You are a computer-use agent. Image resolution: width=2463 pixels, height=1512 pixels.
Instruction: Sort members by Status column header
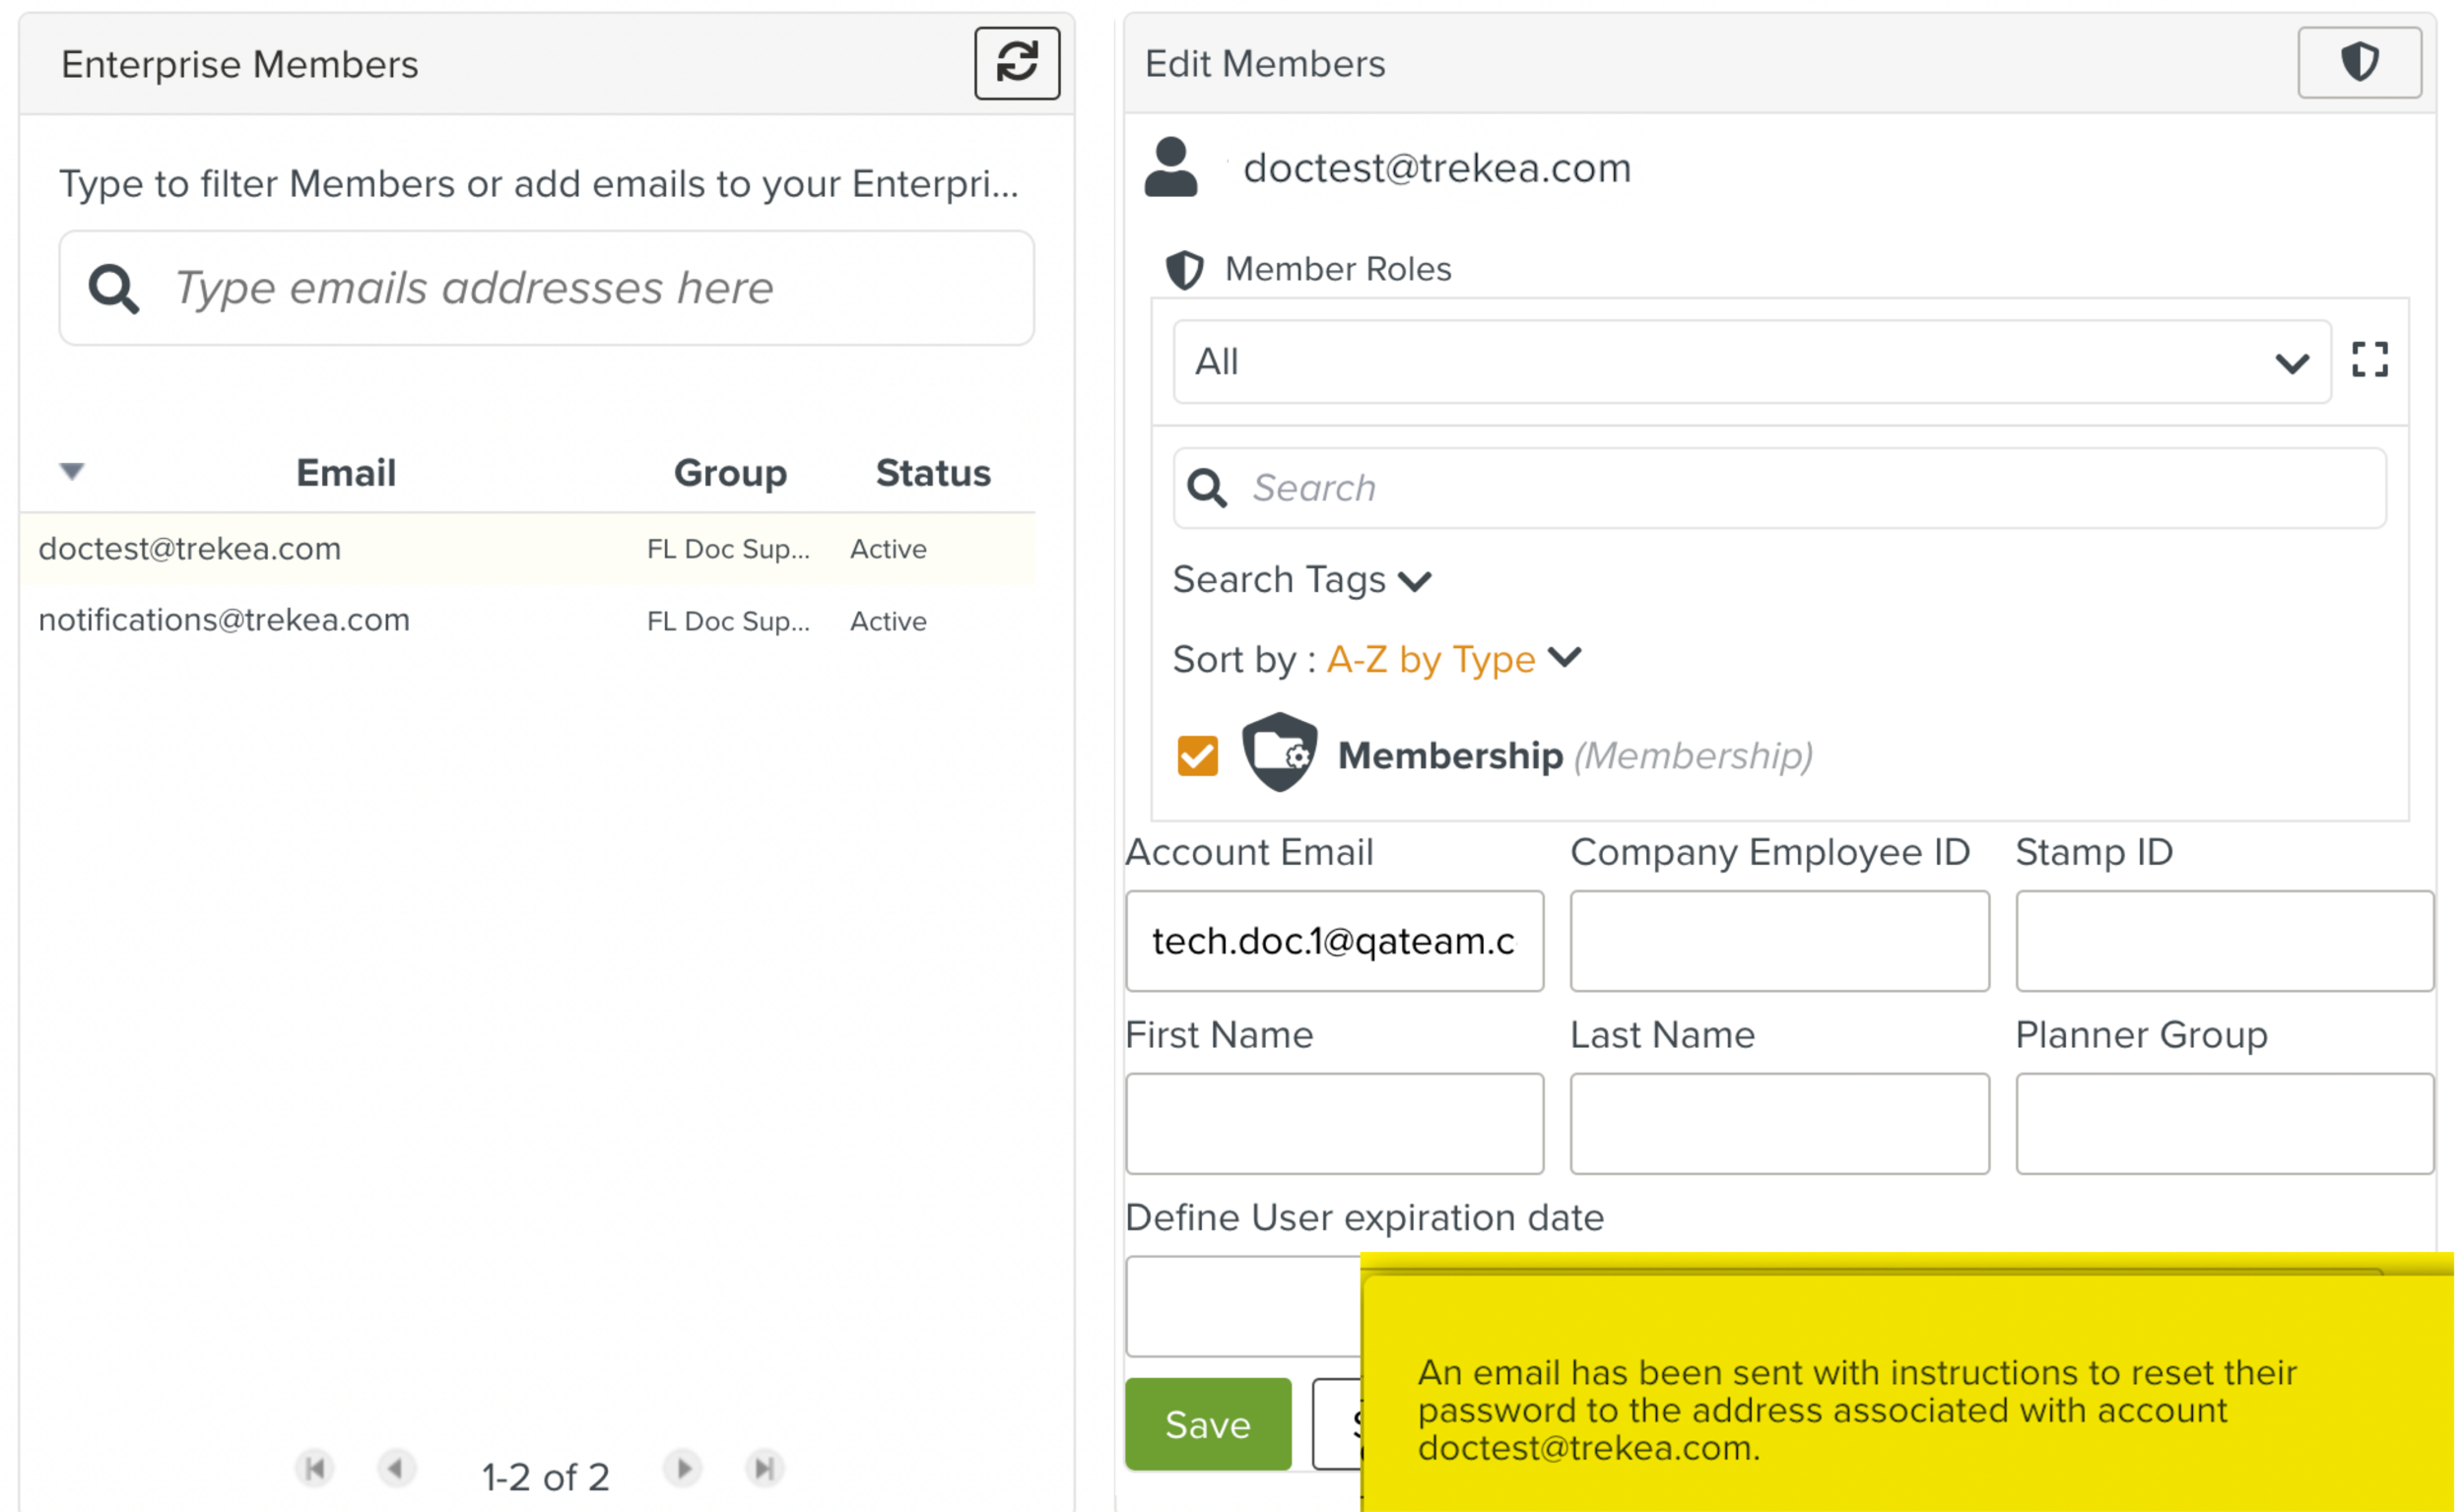click(932, 473)
